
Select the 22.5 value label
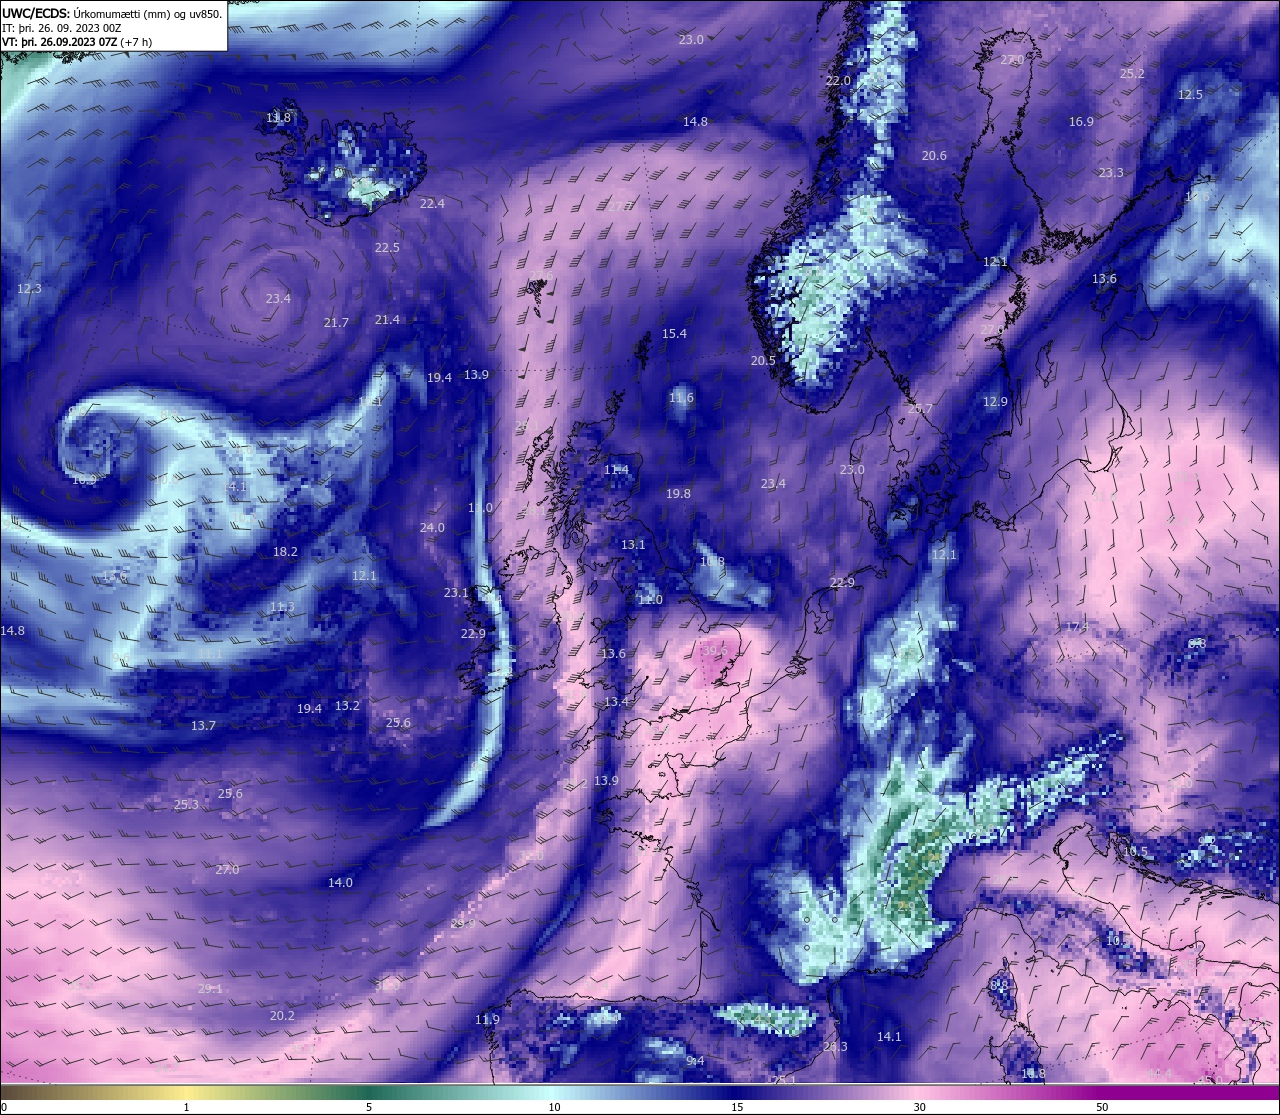[387, 248]
